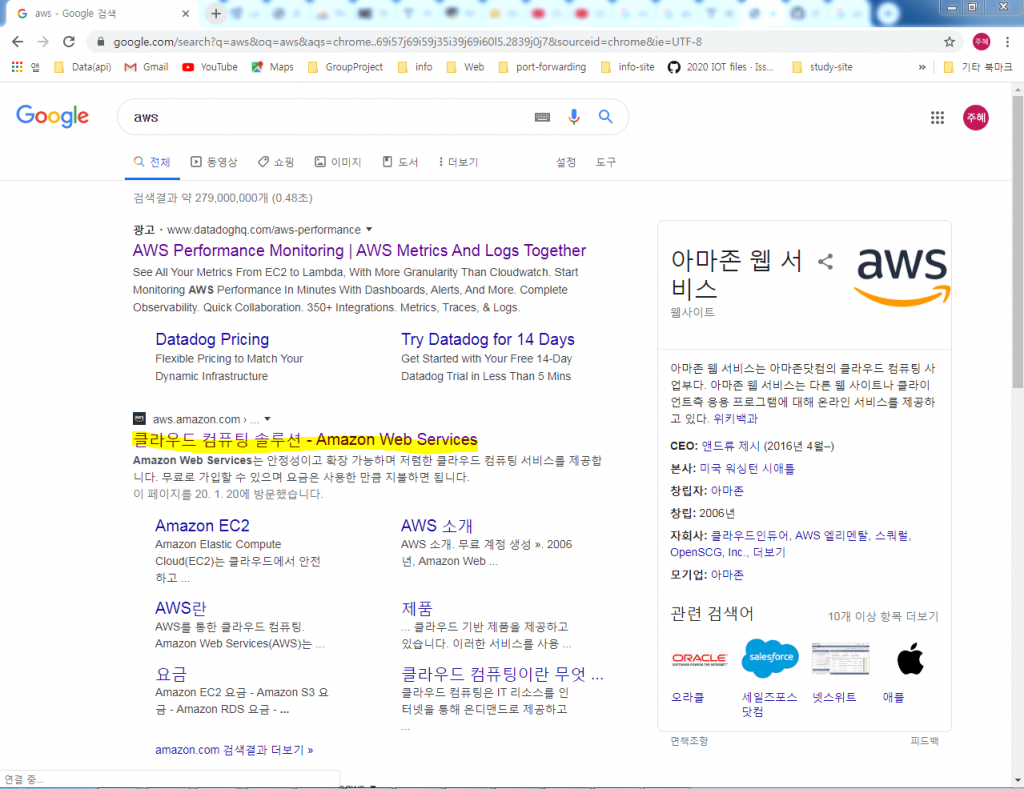Viewport: 1024px width, 789px height.
Task: Open 클라우드 컴퓨팅 솔루션 Amazon Web Services result
Action: (305, 440)
